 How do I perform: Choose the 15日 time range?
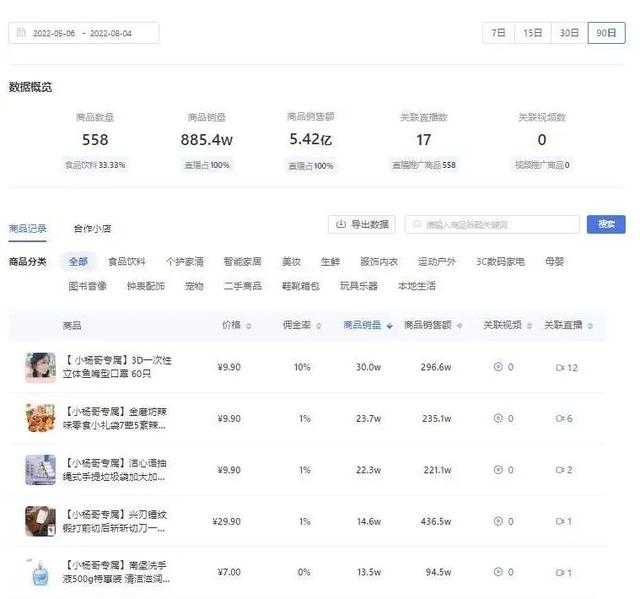pyautogui.click(x=532, y=33)
